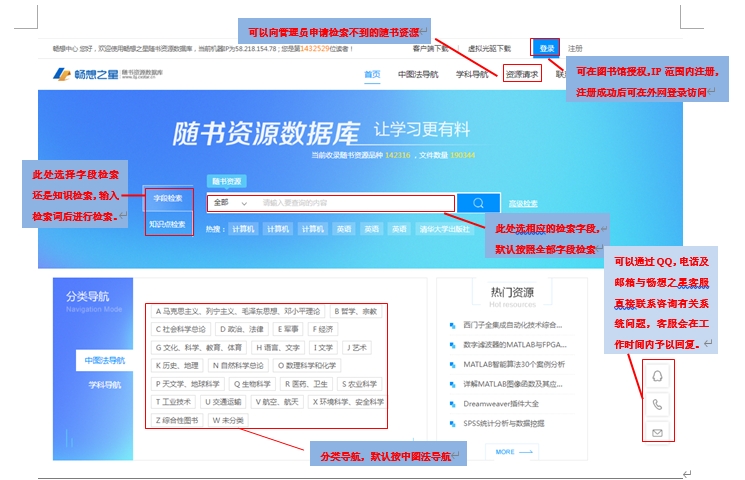745x480 pixels.
Task: Open category B 哲学、宗教
Action: click(x=355, y=311)
